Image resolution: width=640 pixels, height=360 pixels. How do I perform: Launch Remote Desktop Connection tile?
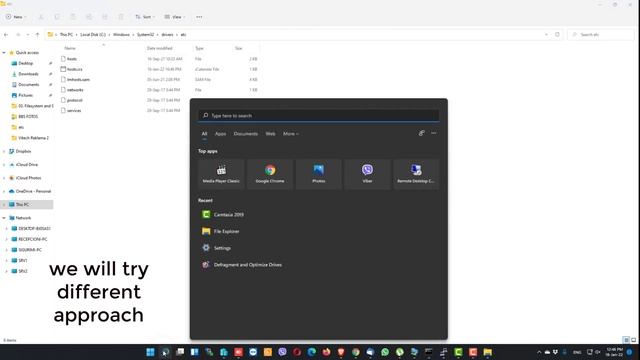tap(416, 174)
